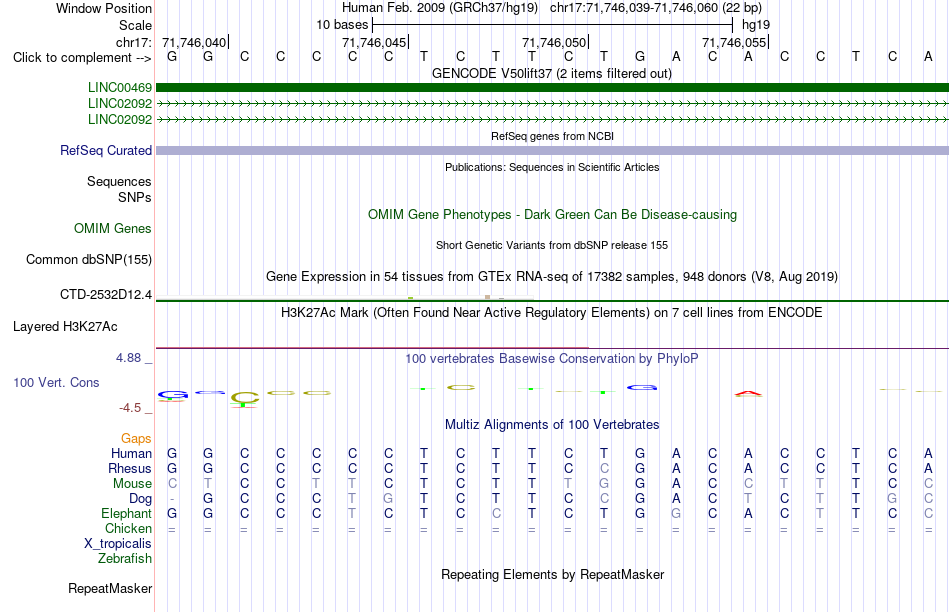Select the Human alignment row label
This screenshot has height=612, width=950.
click(131, 453)
